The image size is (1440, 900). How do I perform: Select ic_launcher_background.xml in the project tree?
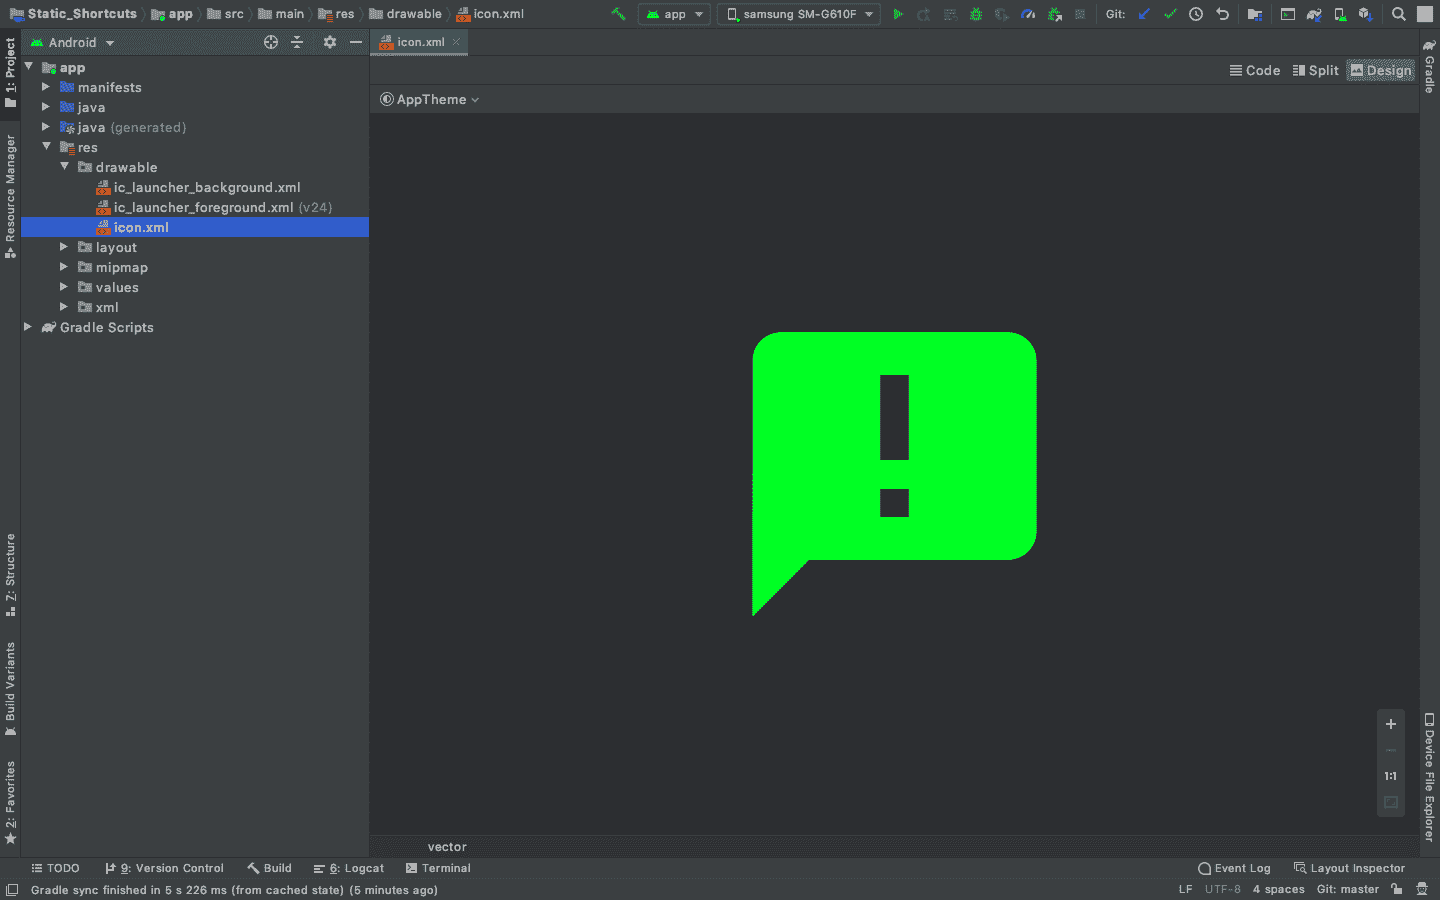[208, 187]
